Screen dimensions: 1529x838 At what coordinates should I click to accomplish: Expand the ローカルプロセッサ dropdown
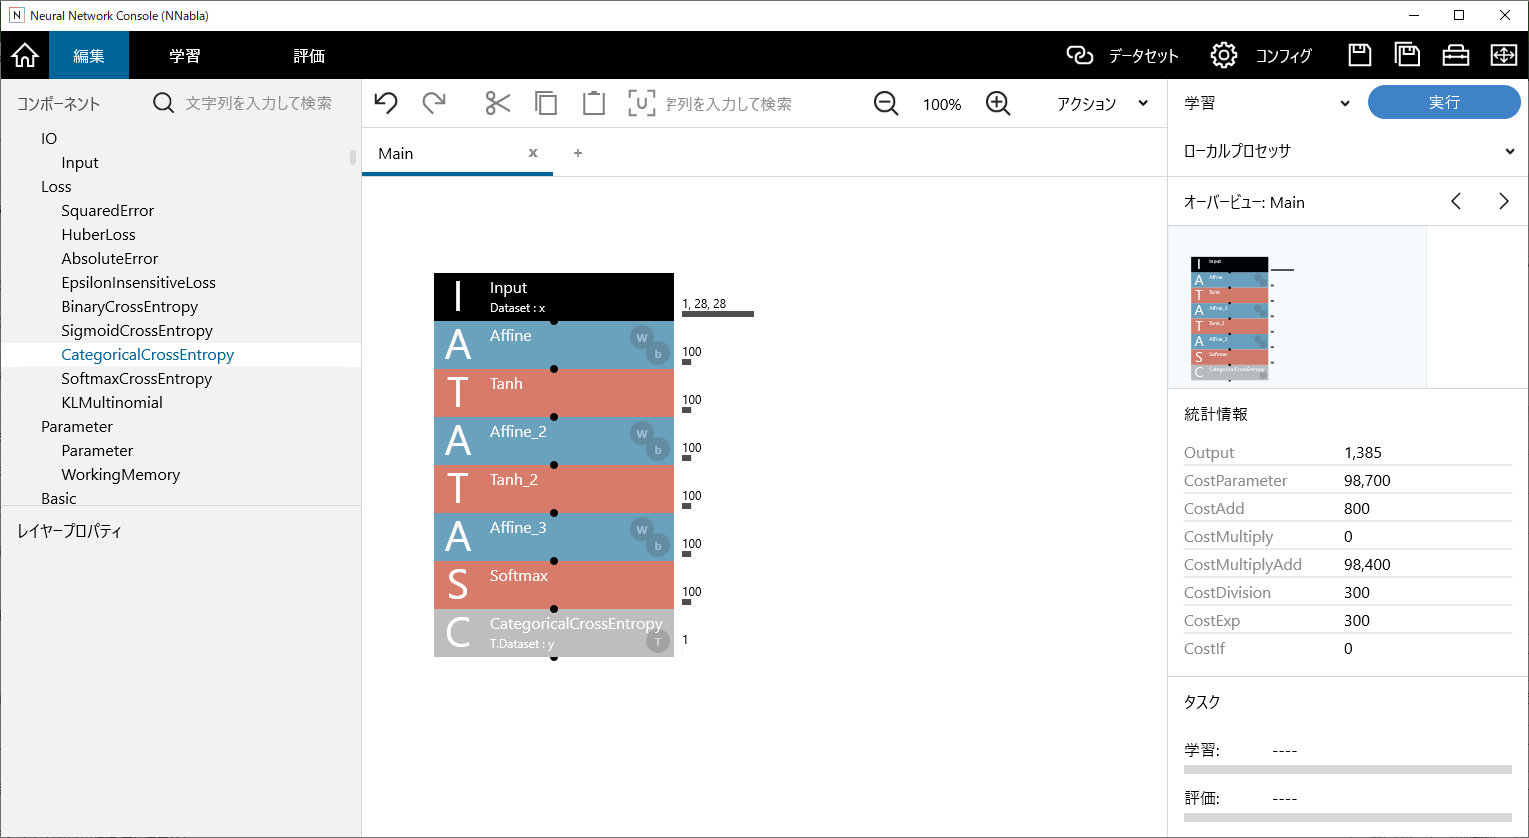coord(1347,151)
